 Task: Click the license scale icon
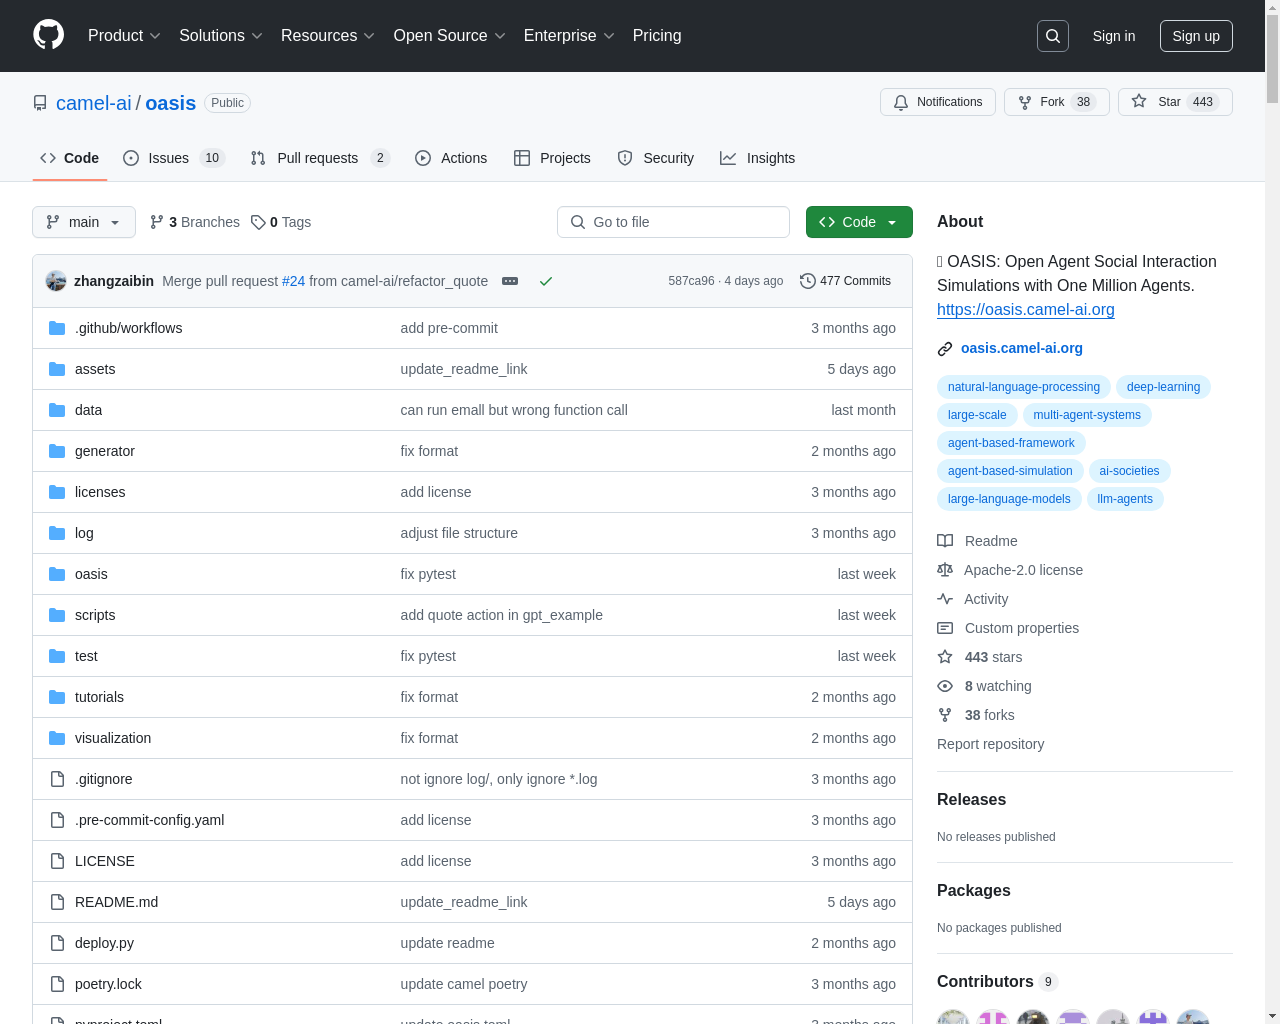click(945, 570)
